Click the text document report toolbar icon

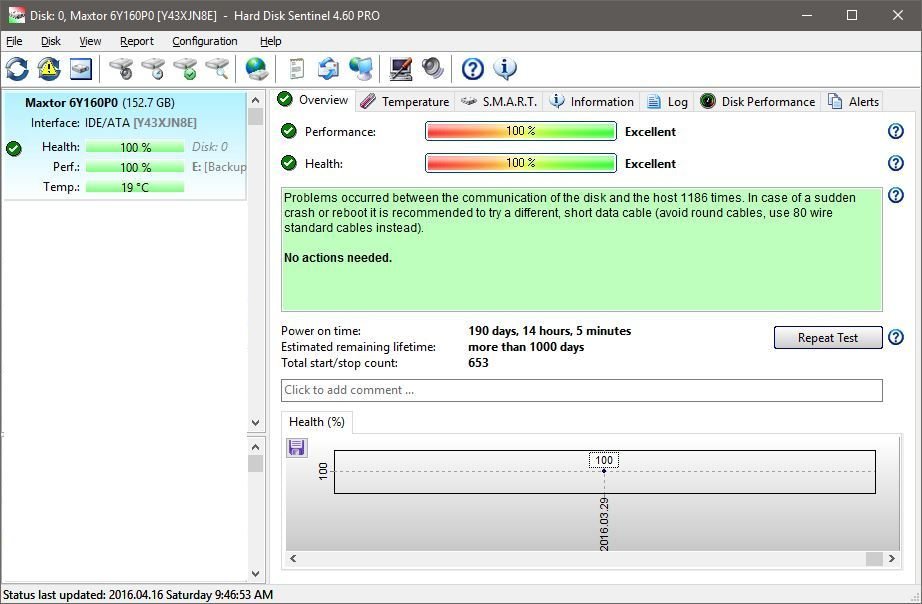coord(297,69)
